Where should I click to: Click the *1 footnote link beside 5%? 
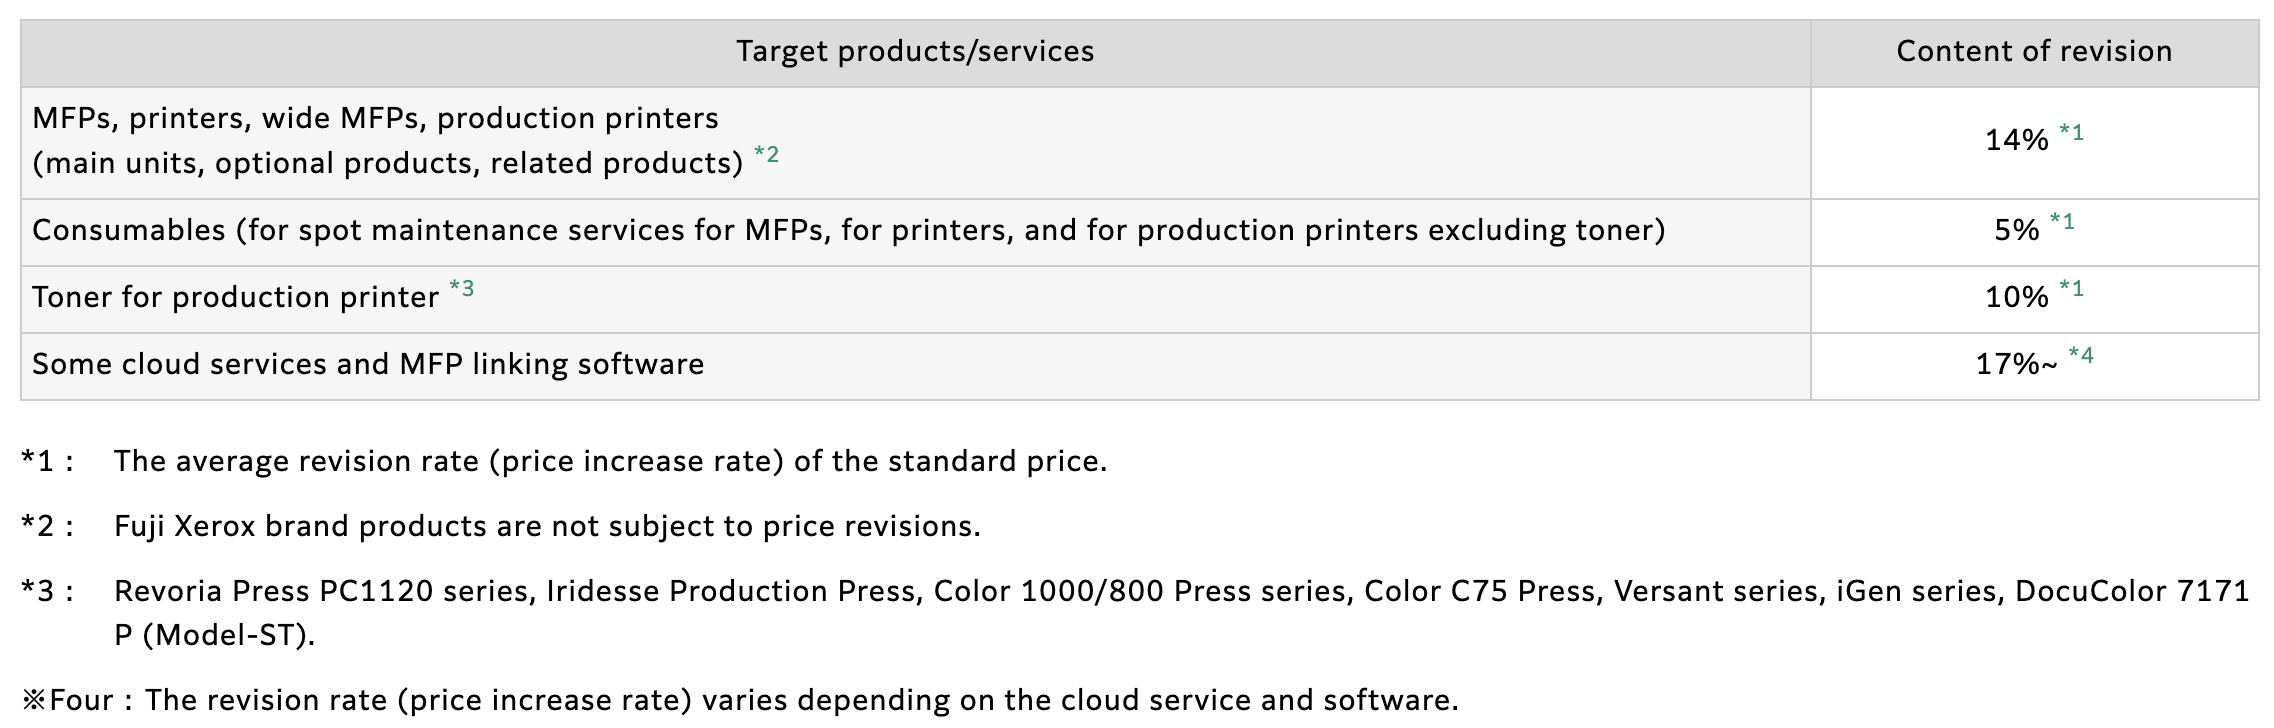pyautogui.click(x=2062, y=221)
